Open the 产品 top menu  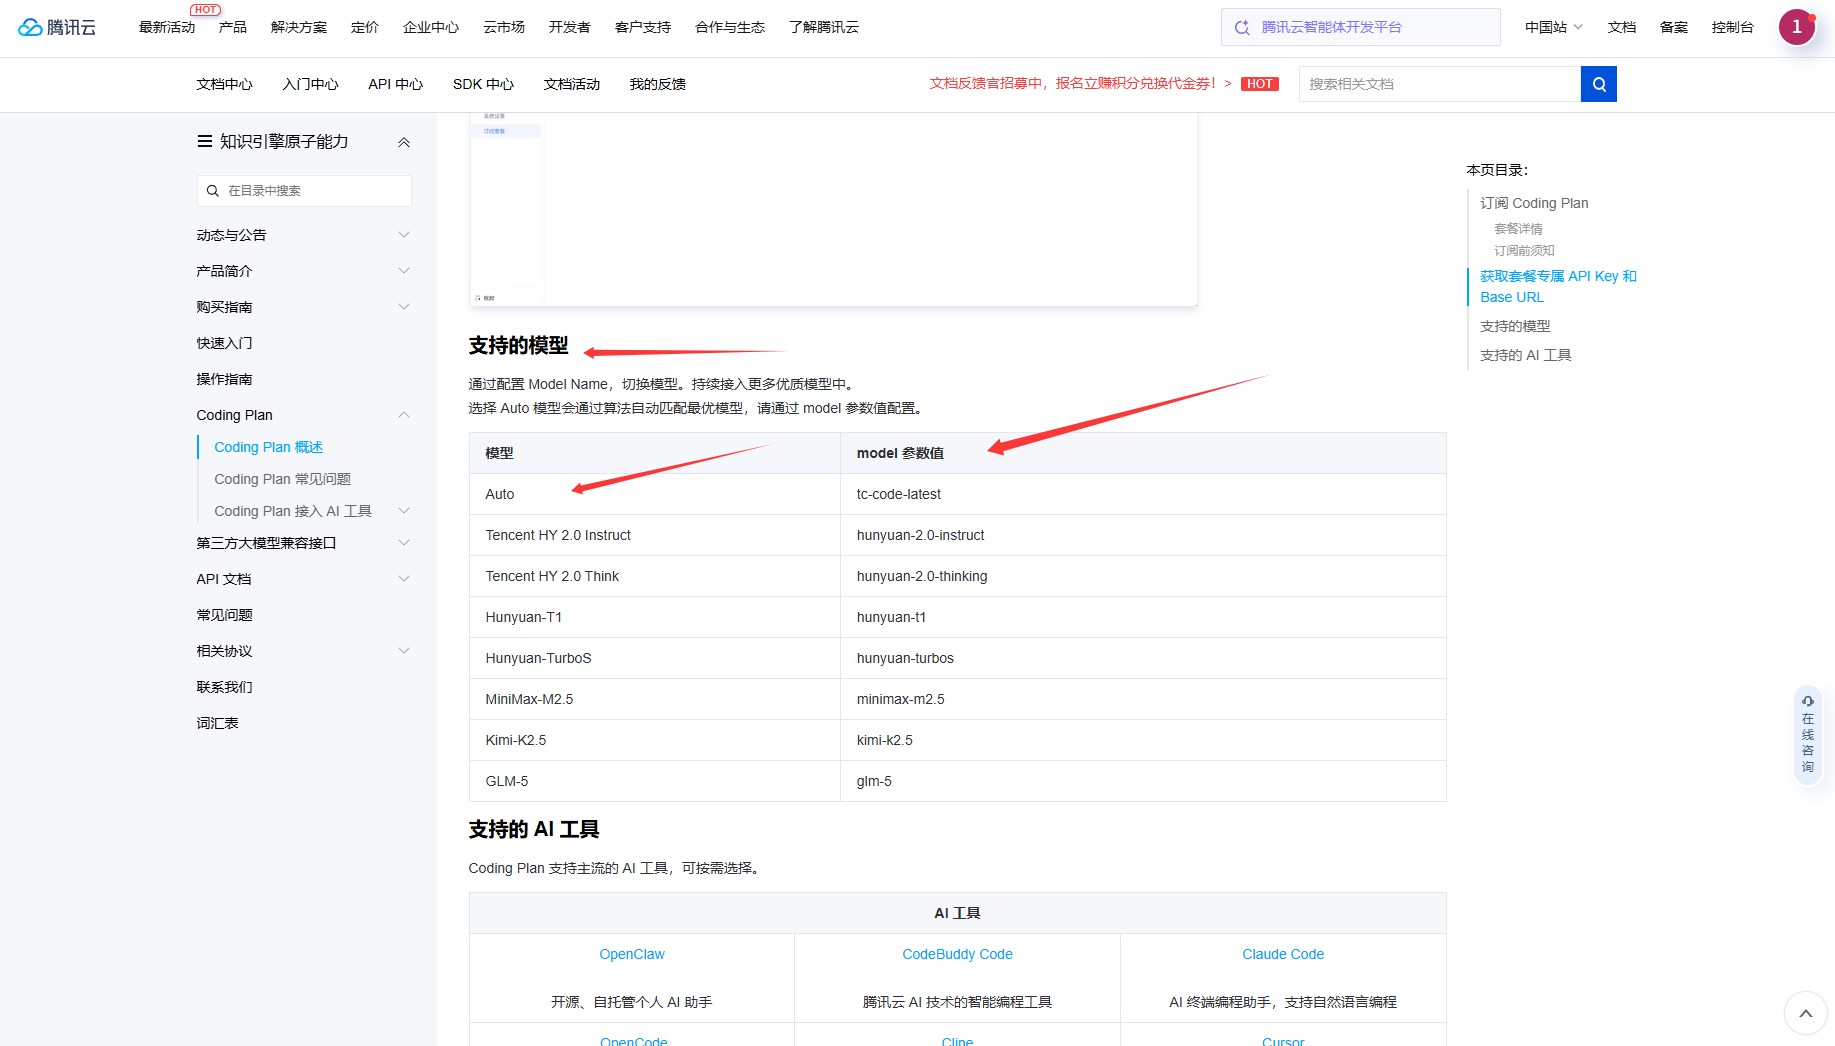tap(232, 27)
